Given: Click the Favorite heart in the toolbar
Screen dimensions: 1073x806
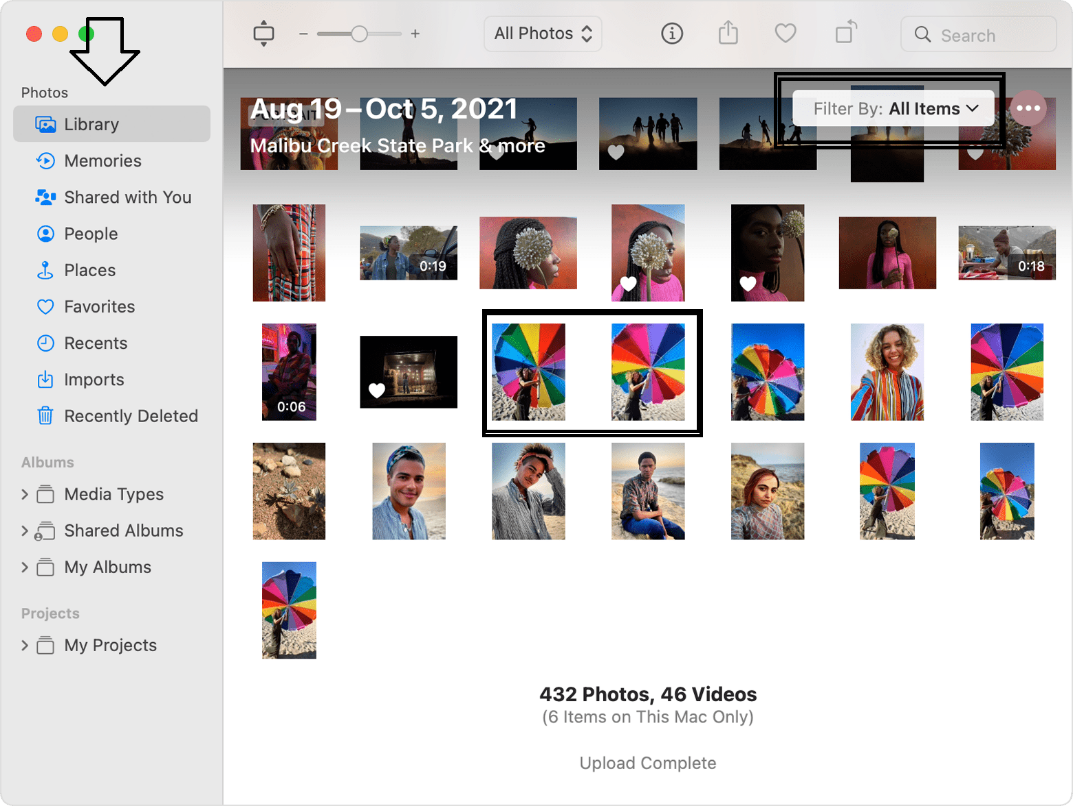Looking at the screenshot, I should [x=785, y=33].
